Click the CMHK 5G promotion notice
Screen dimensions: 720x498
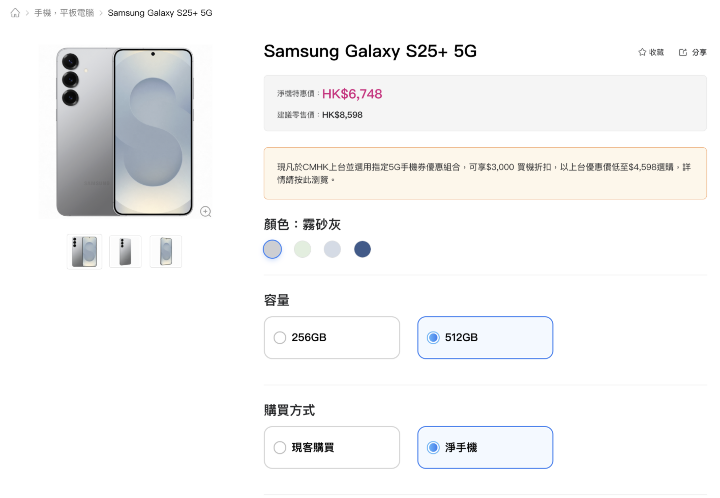click(x=485, y=173)
